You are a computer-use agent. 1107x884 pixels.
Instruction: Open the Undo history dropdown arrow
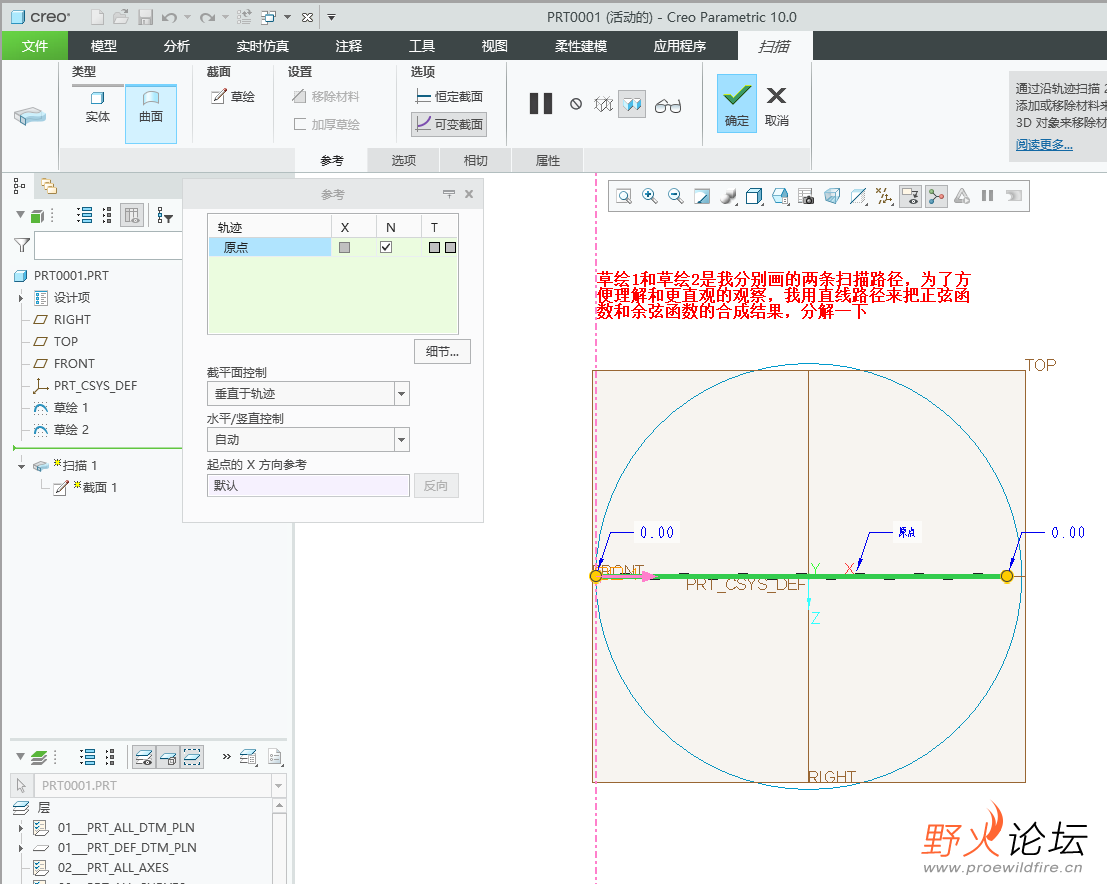coord(187,17)
